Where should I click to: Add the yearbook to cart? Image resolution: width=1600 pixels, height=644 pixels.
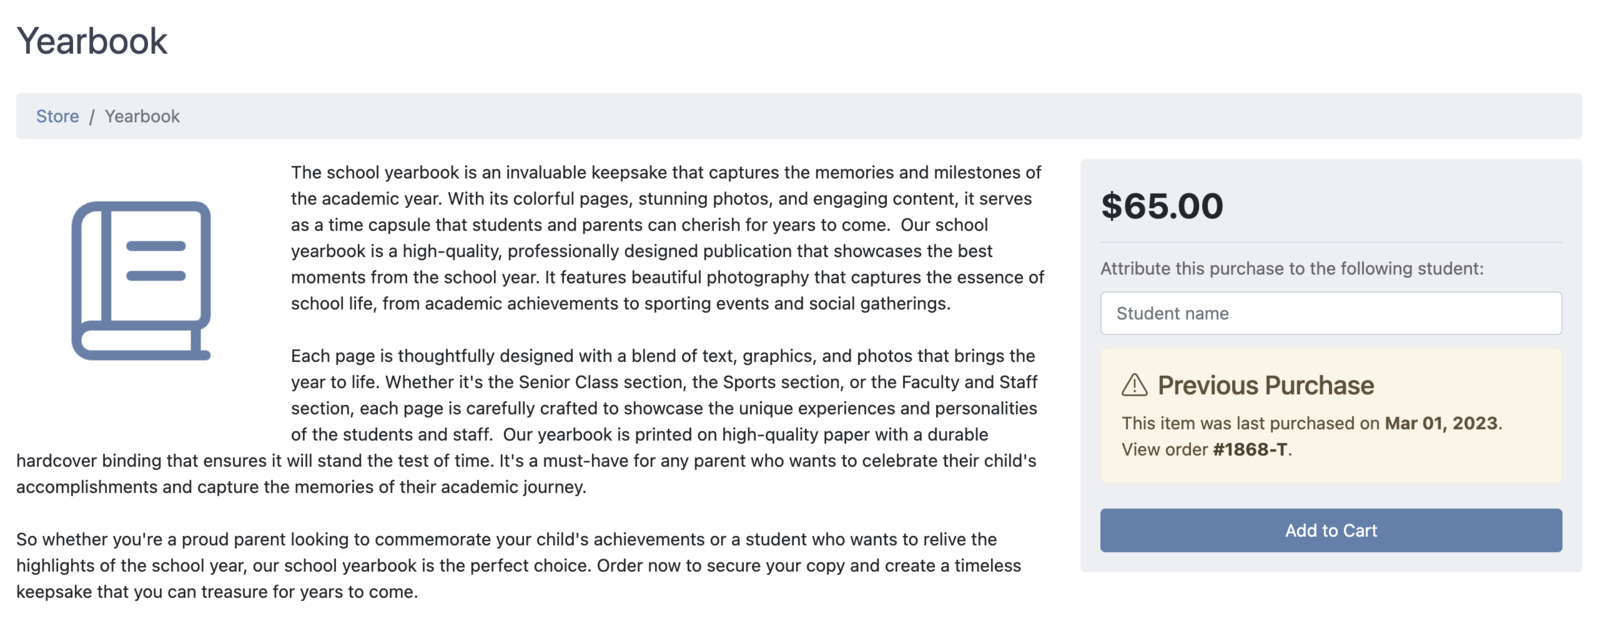(1331, 530)
